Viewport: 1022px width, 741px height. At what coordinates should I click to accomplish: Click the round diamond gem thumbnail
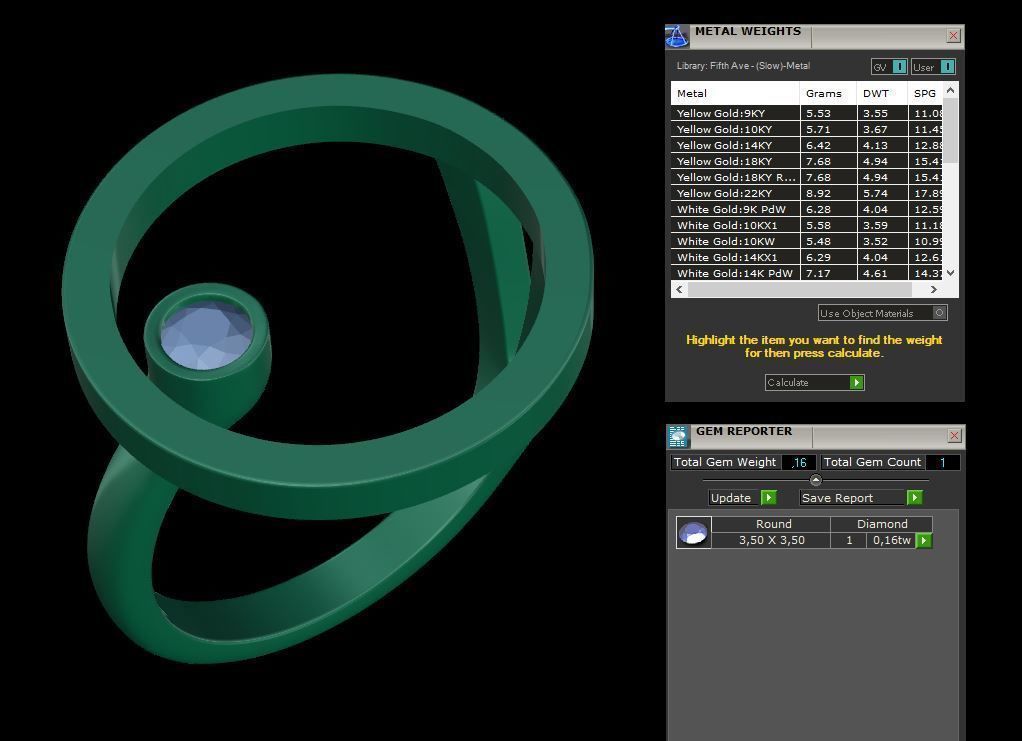[693, 532]
